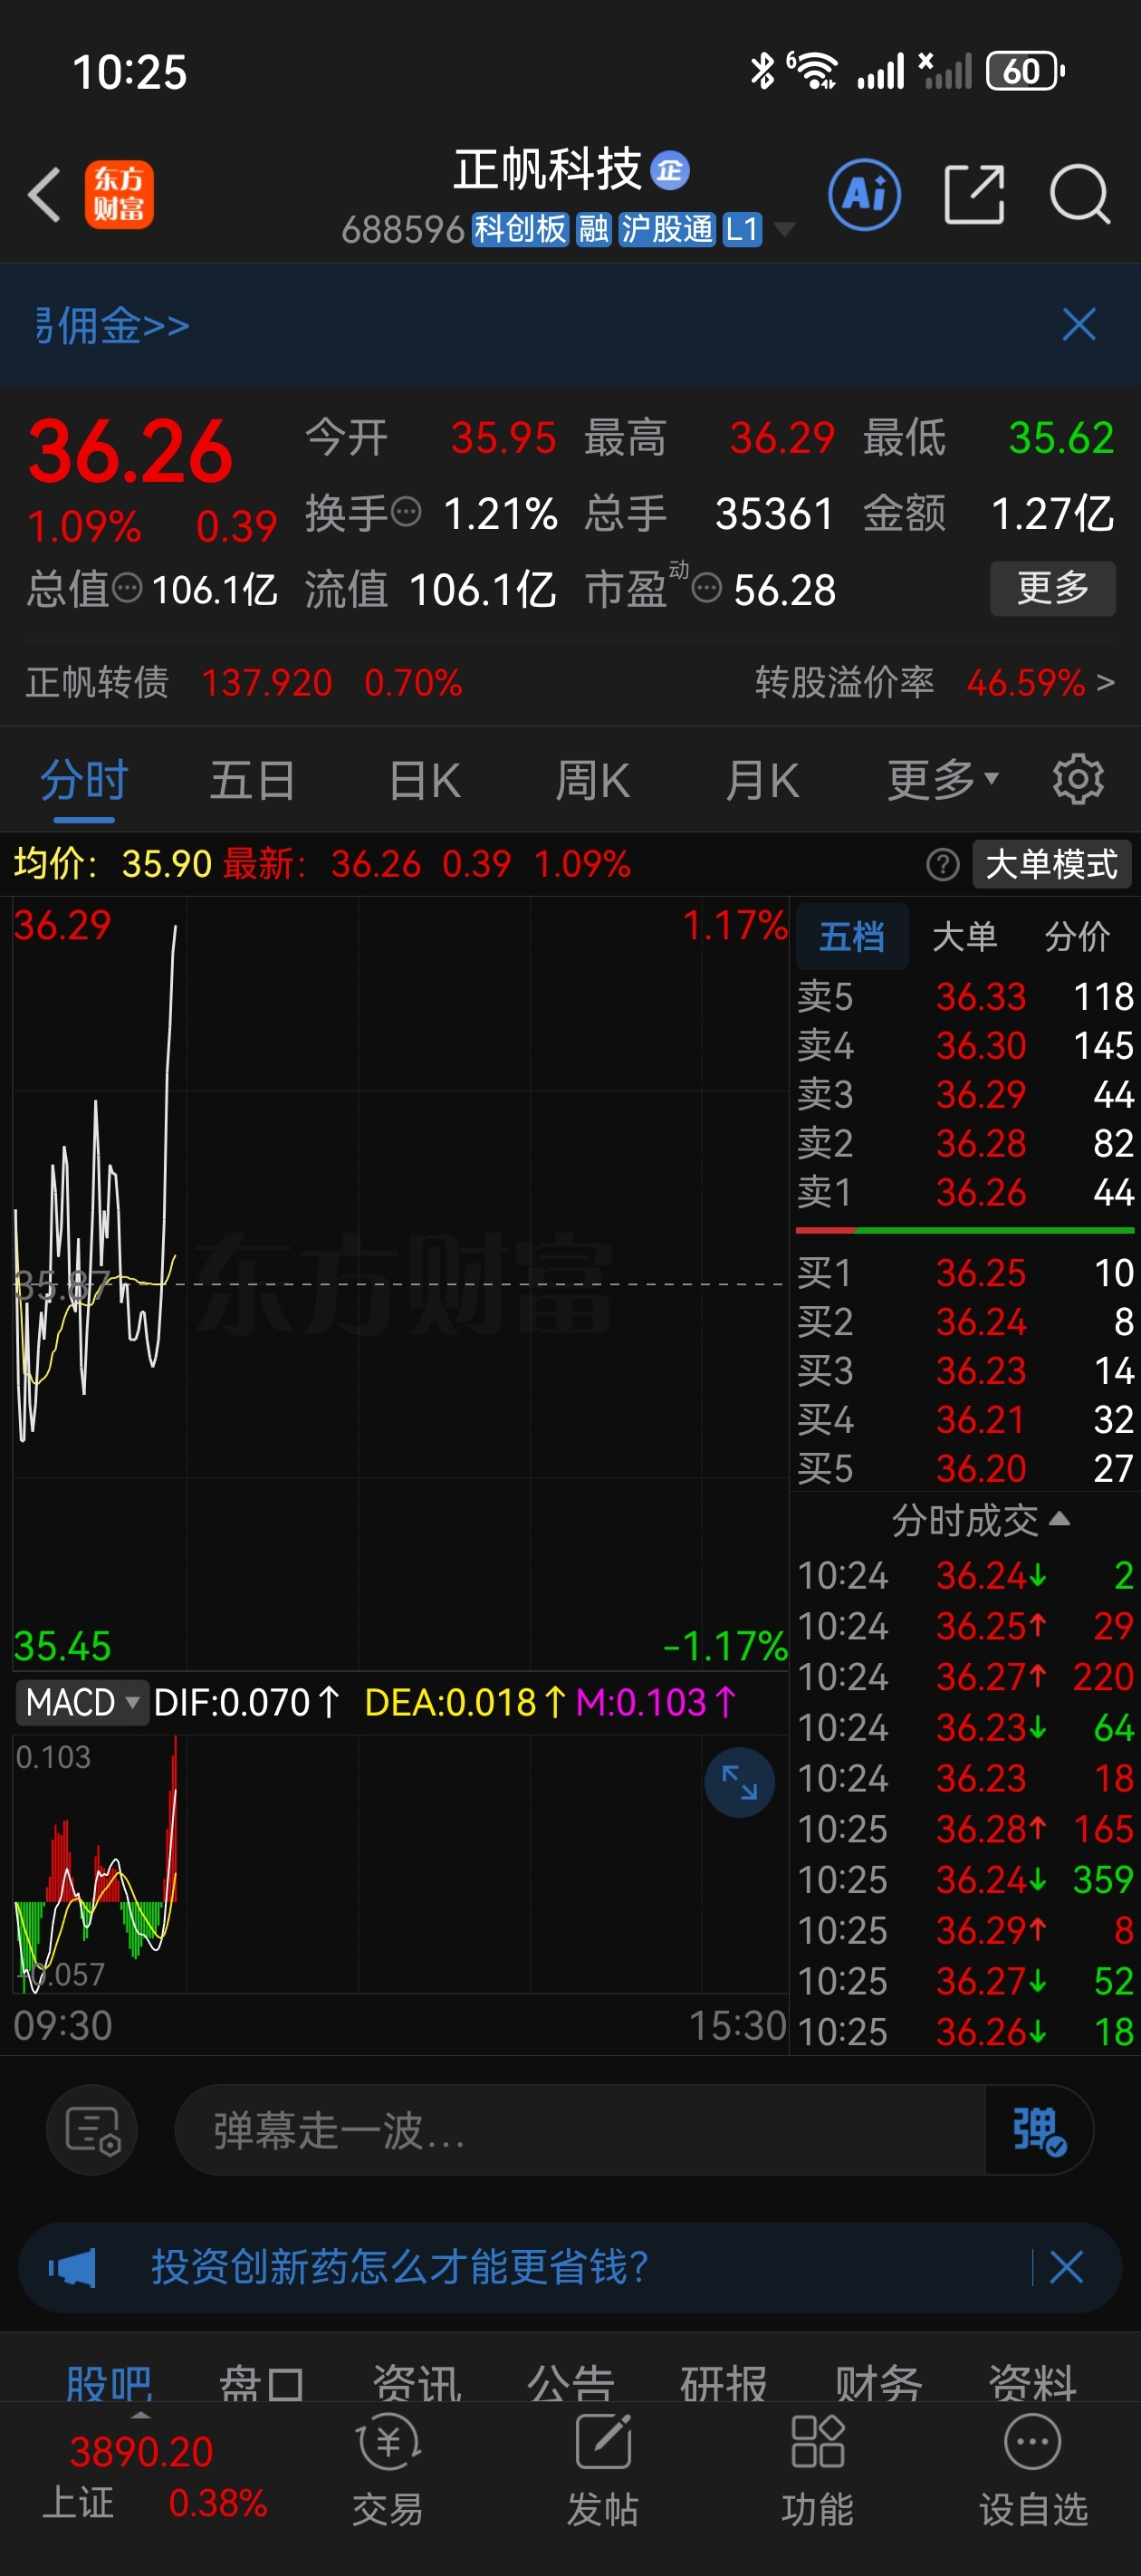Image resolution: width=1141 pixels, height=2576 pixels.
Task: Switch to 大单 tab
Action: point(965,936)
